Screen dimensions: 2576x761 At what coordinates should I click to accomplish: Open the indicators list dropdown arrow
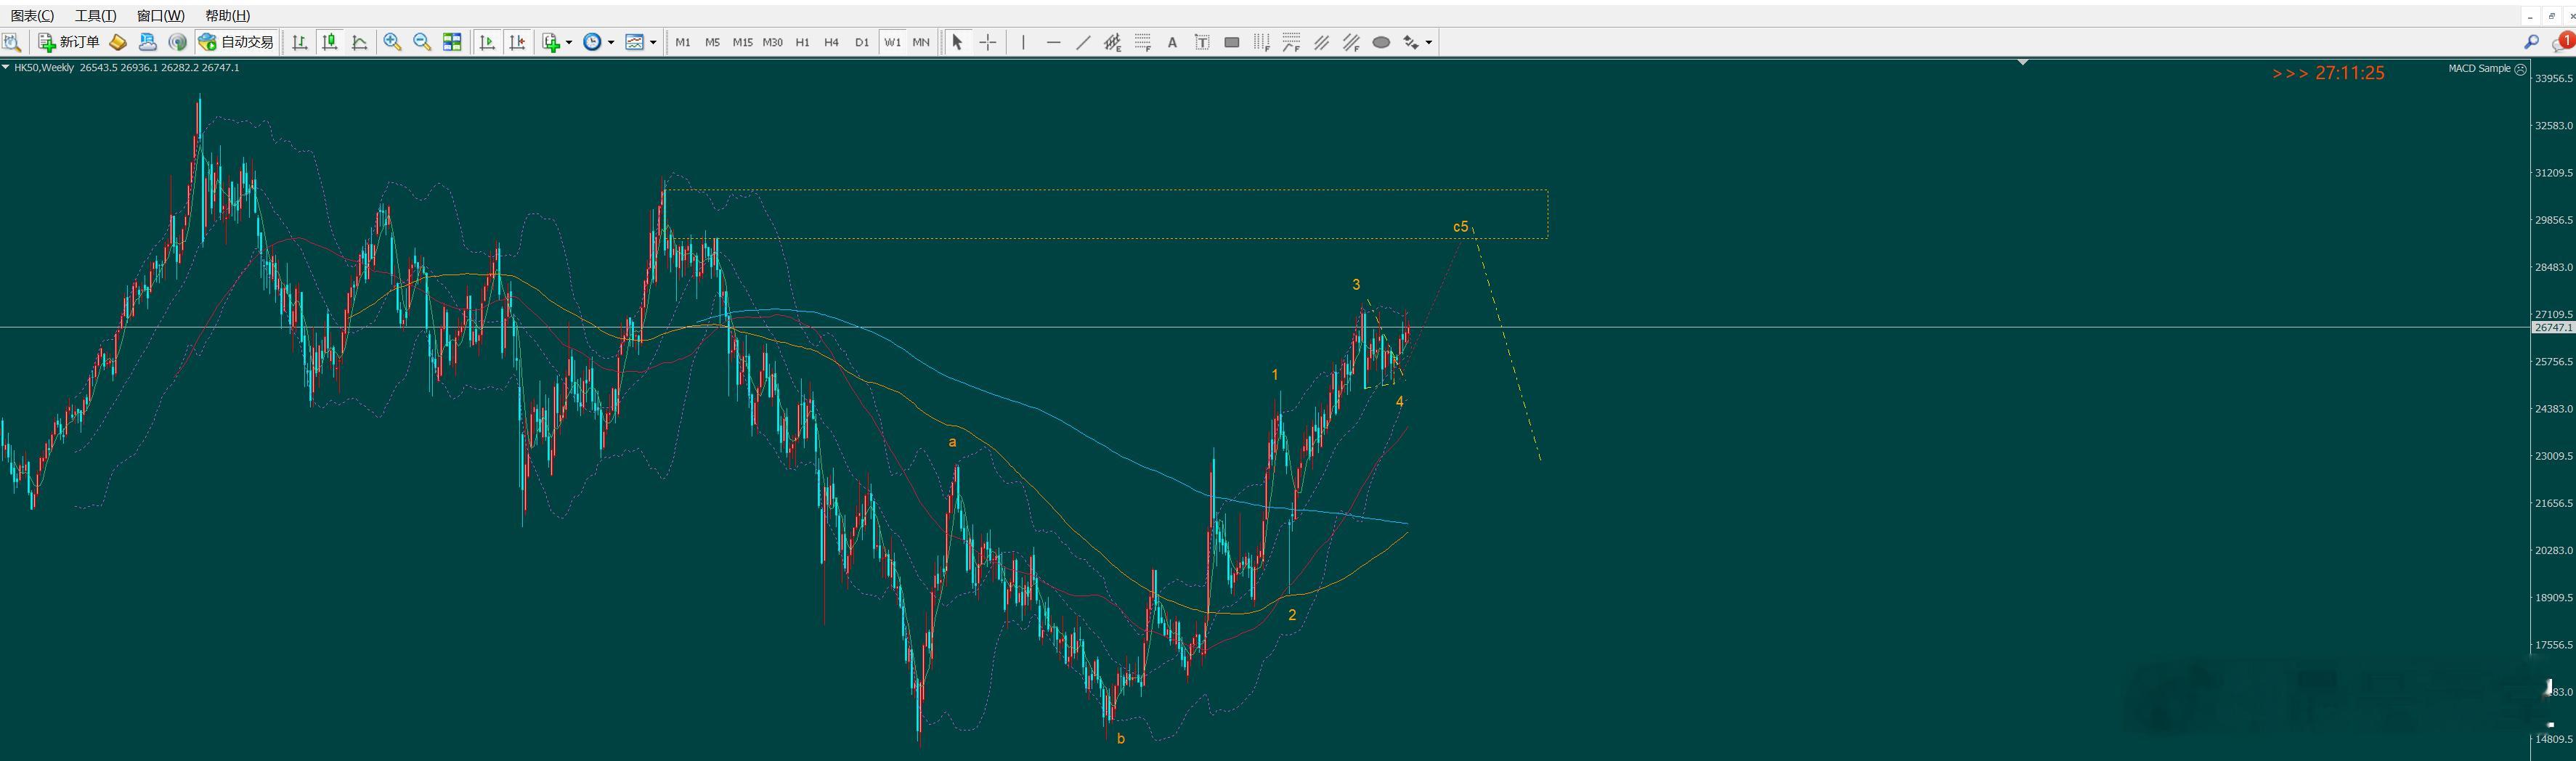(x=569, y=42)
